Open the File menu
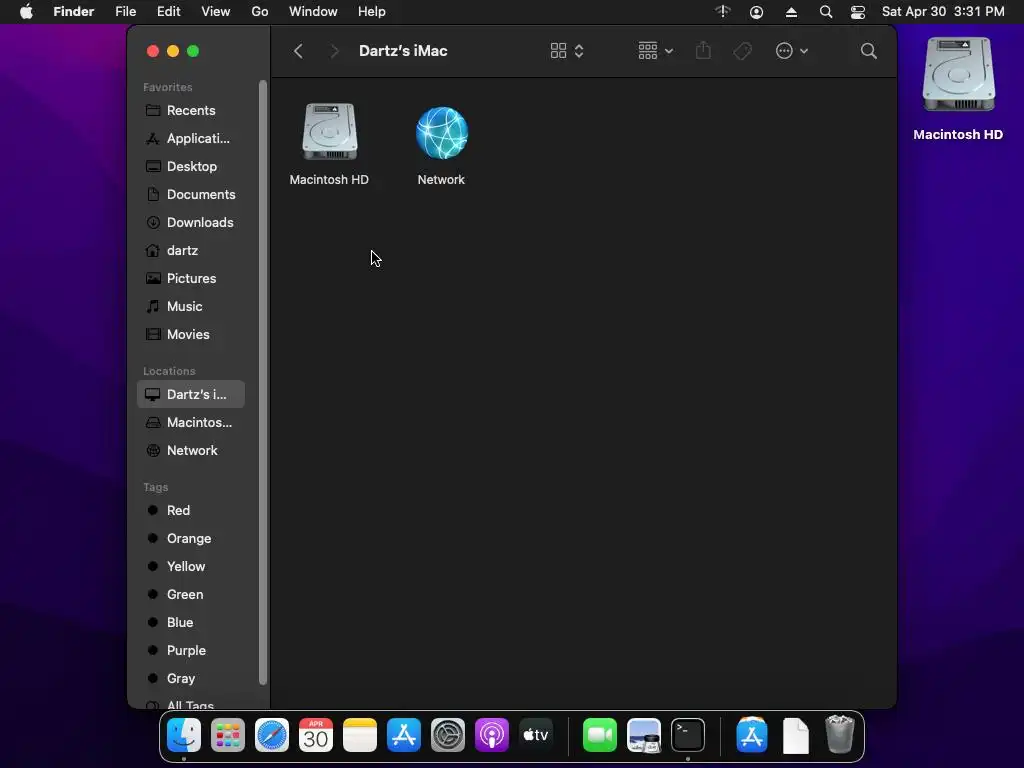This screenshot has width=1024, height=768. (125, 12)
